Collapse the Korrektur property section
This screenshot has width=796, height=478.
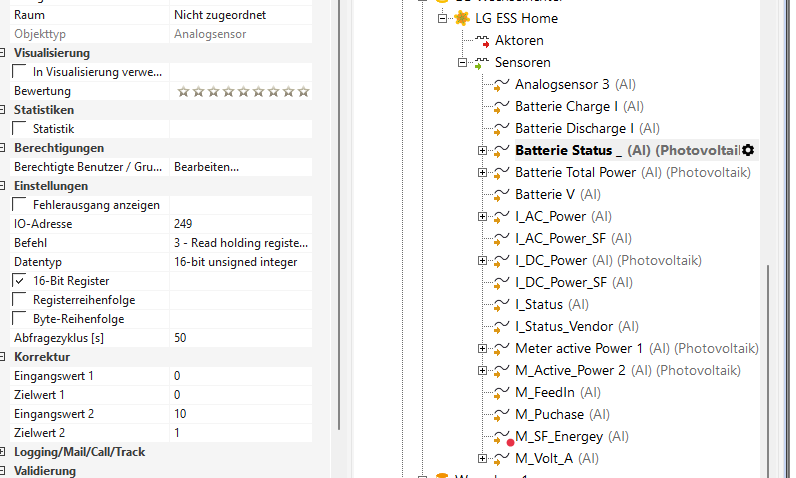pyautogui.click(x=5, y=357)
